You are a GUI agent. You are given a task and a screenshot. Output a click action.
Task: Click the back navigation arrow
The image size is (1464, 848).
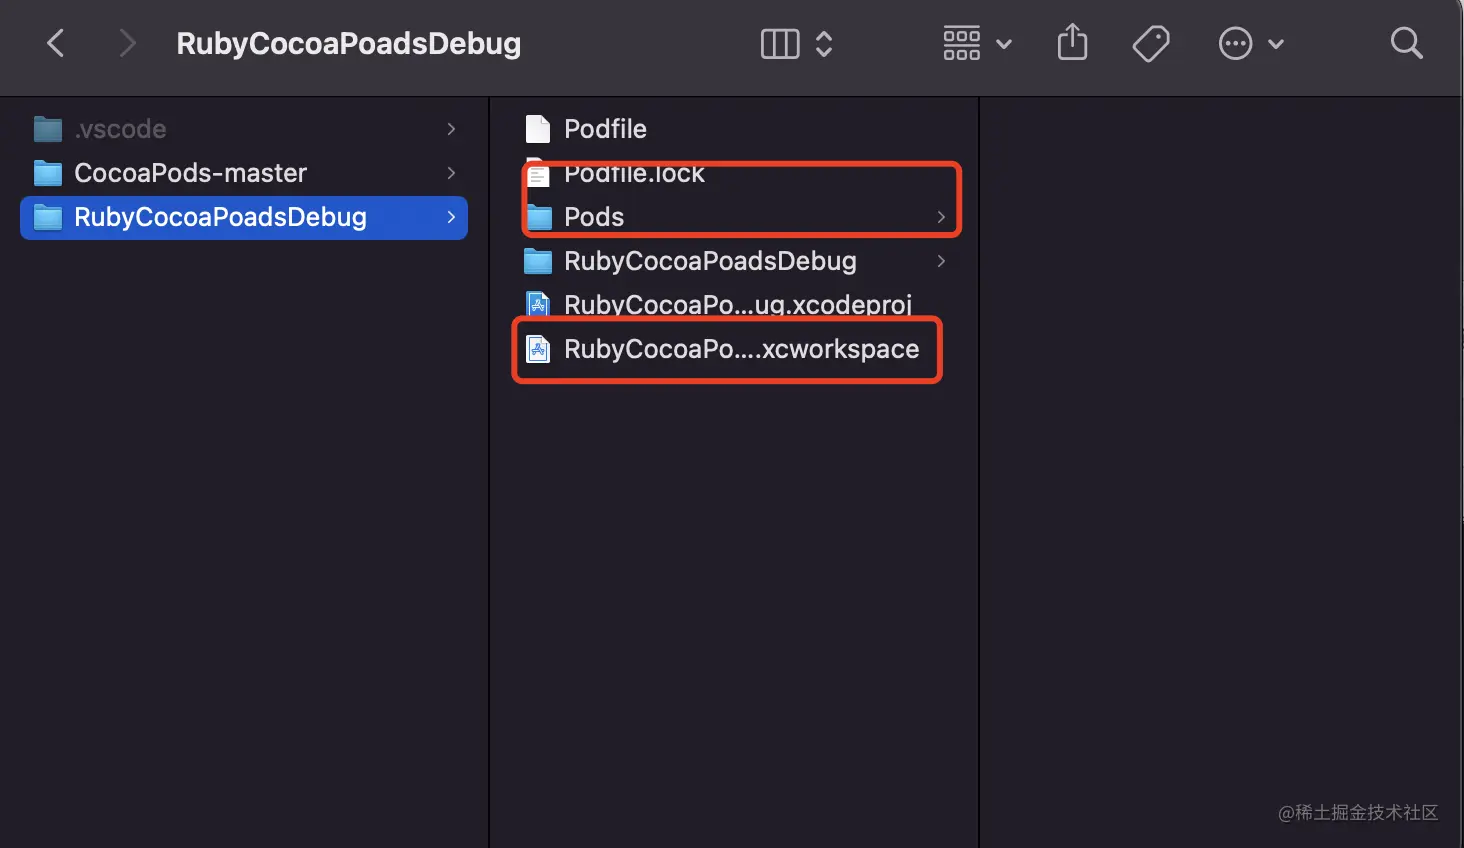tap(56, 43)
